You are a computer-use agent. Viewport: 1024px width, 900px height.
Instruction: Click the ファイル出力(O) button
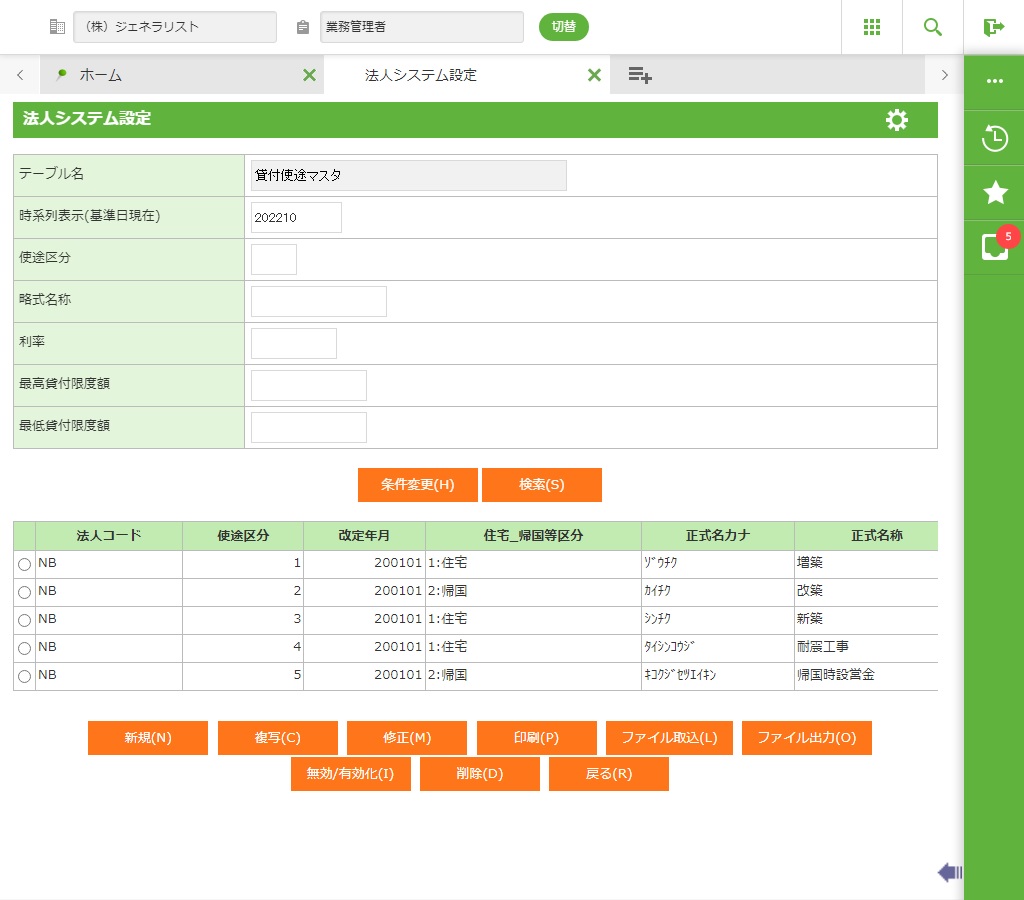(806, 738)
